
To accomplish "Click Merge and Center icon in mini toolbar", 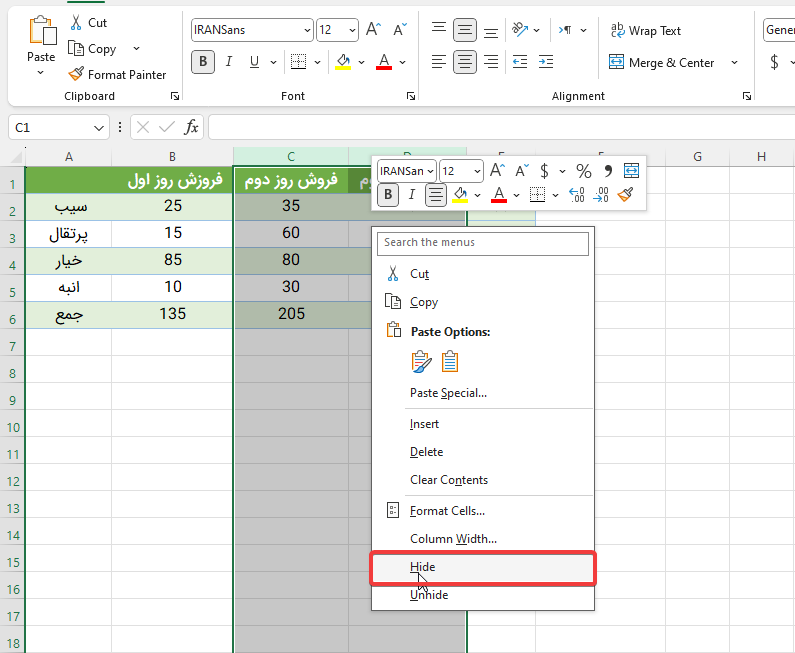I will tap(631, 171).
